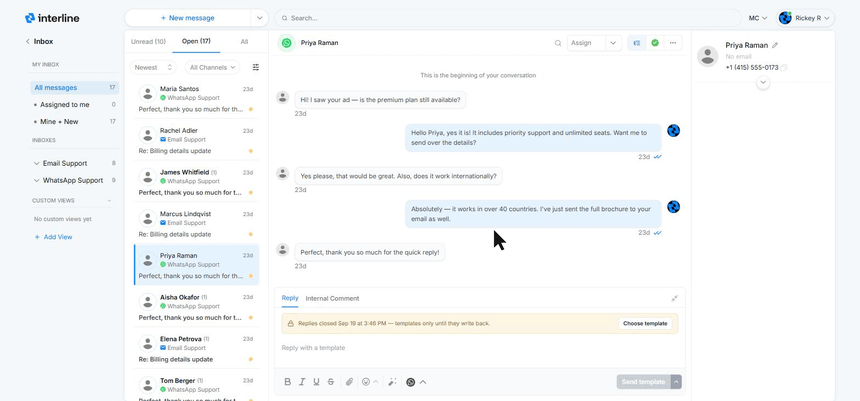
Task: Edit Priya Raman's contact name pencil
Action: [774, 46]
